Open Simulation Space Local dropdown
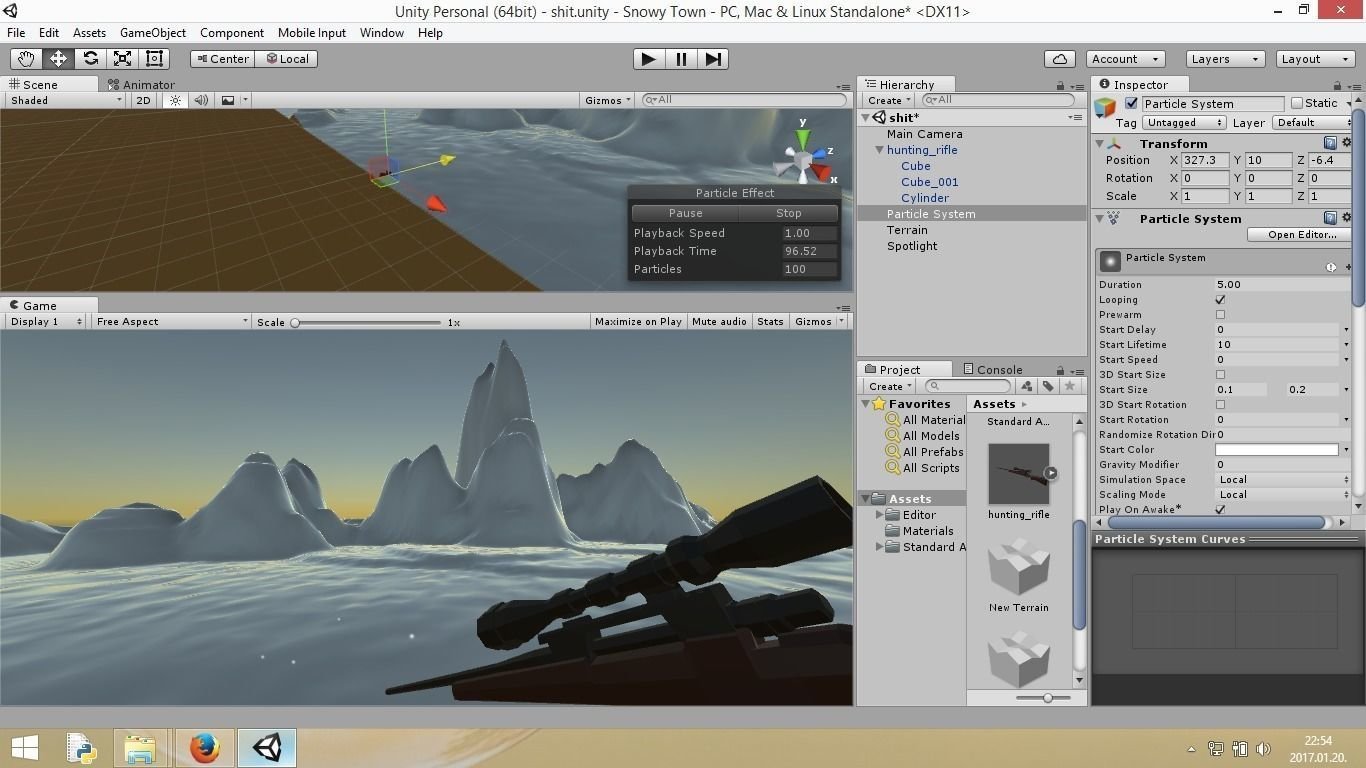The image size is (1366, 768). 1283,480
